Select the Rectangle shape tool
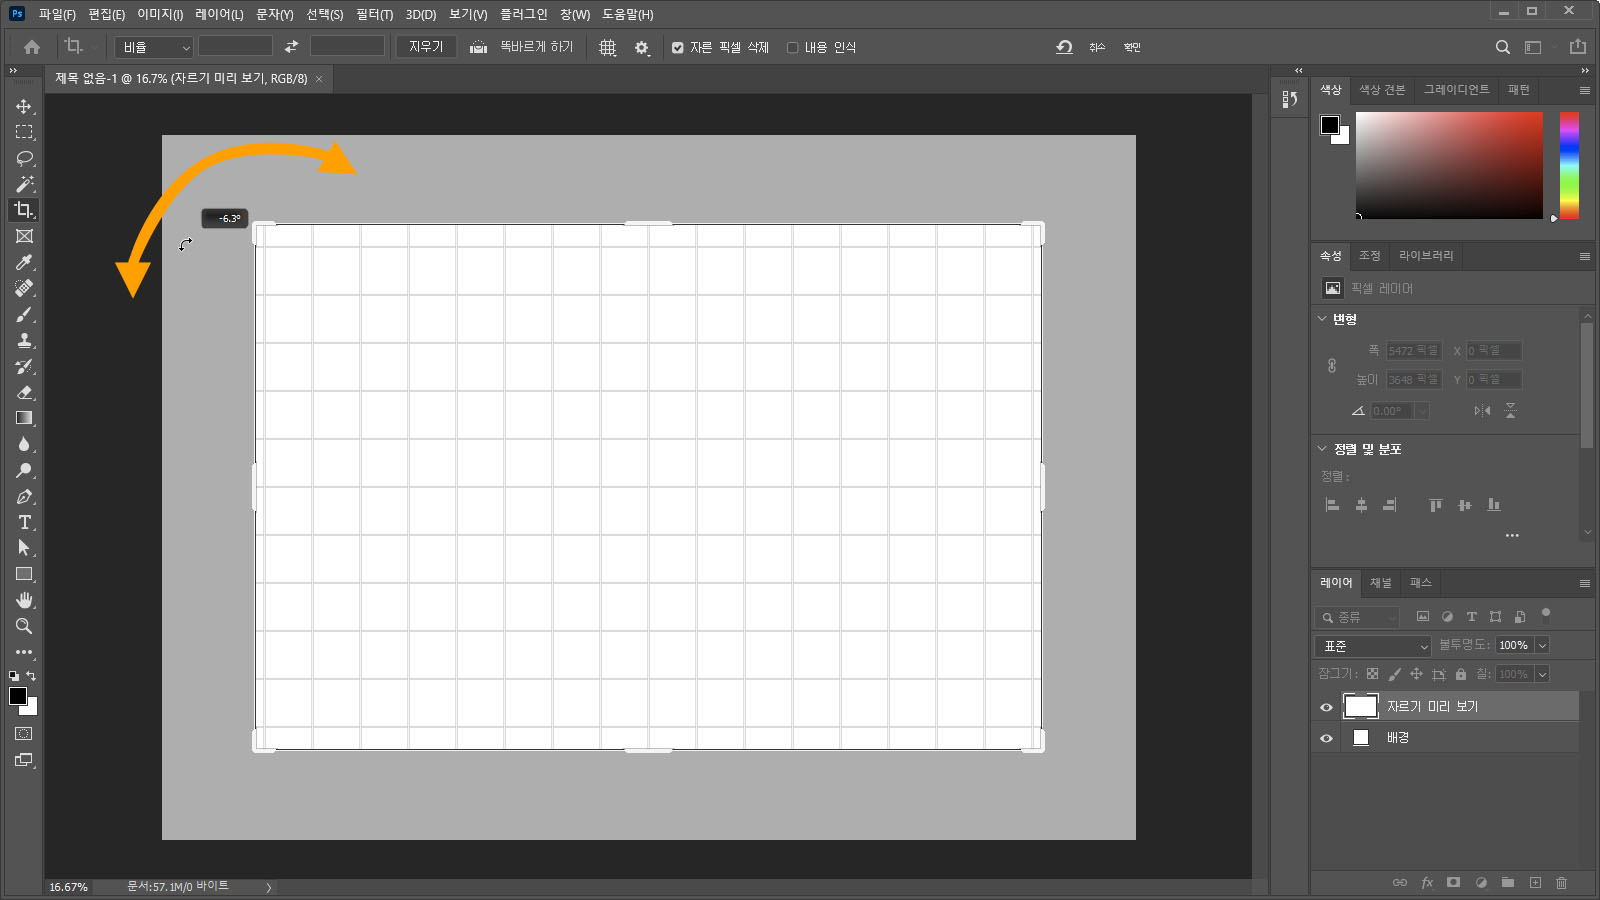1600x900 pixels. (24, 574)
